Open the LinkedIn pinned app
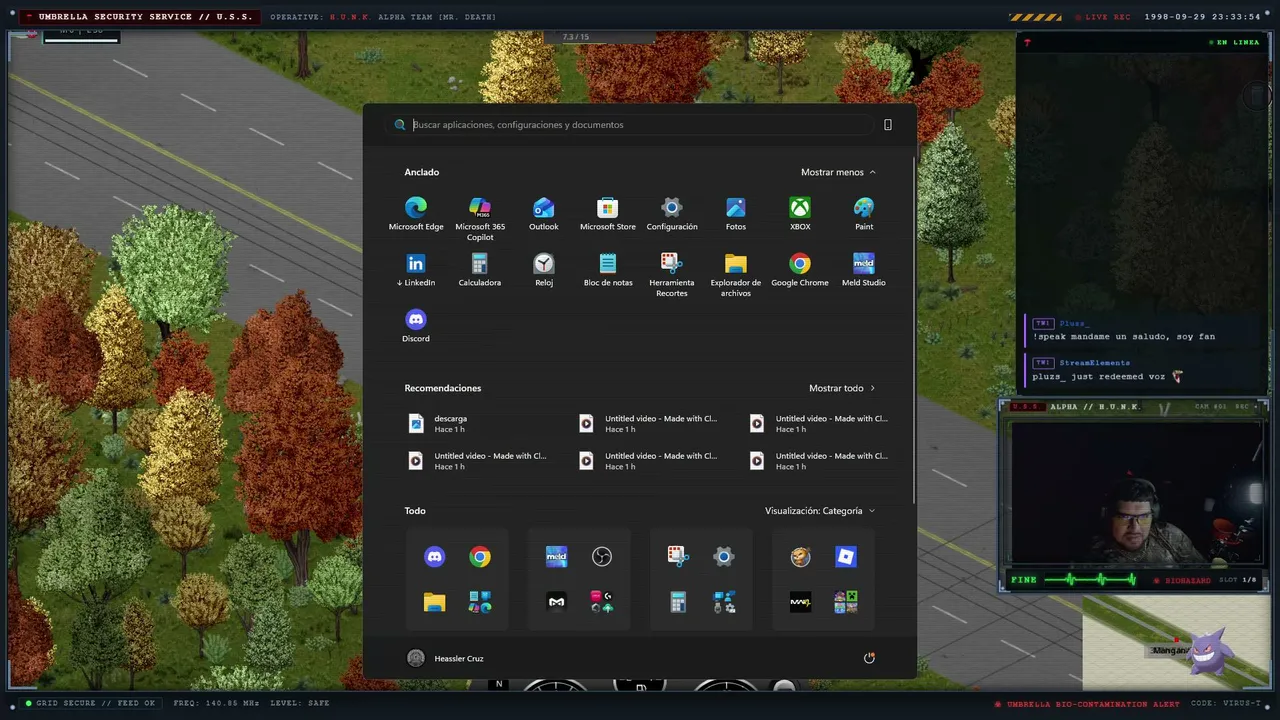Image resolution: width=1280 pixels, height=720 pixels. pyautogui.click(x=416, y=270)
